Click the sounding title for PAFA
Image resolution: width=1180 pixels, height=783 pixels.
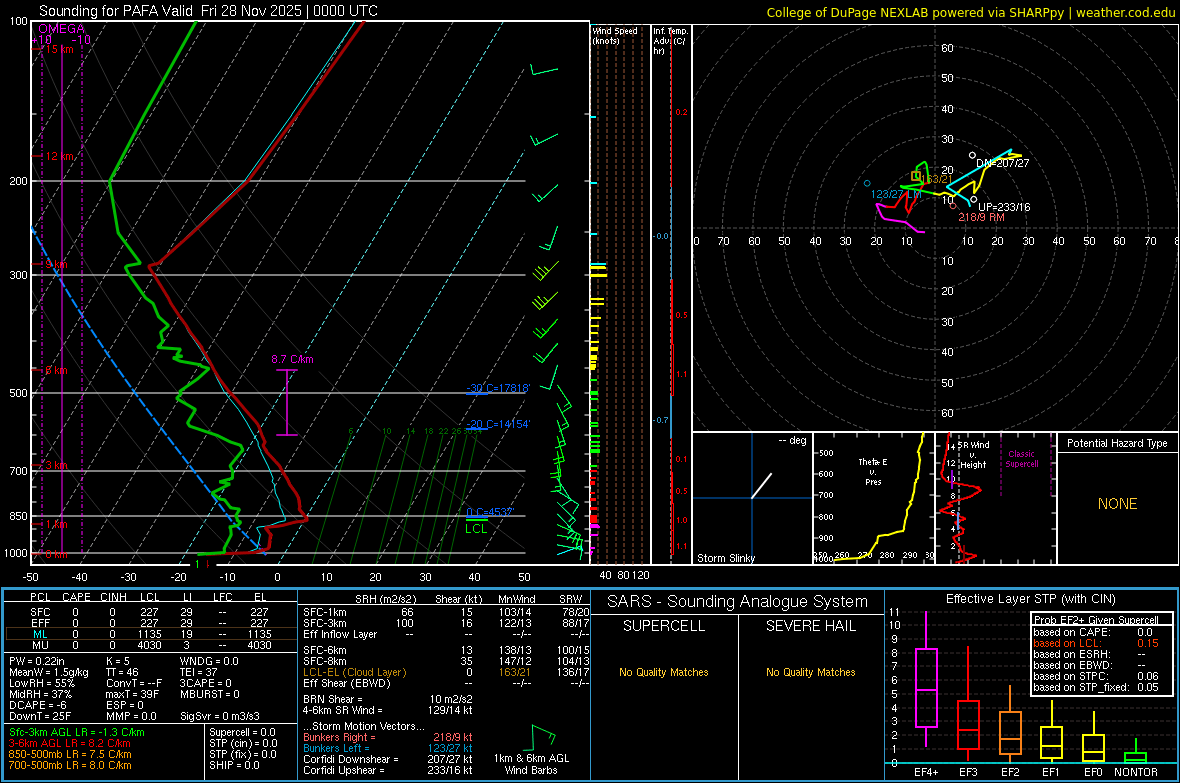[208, 11]
